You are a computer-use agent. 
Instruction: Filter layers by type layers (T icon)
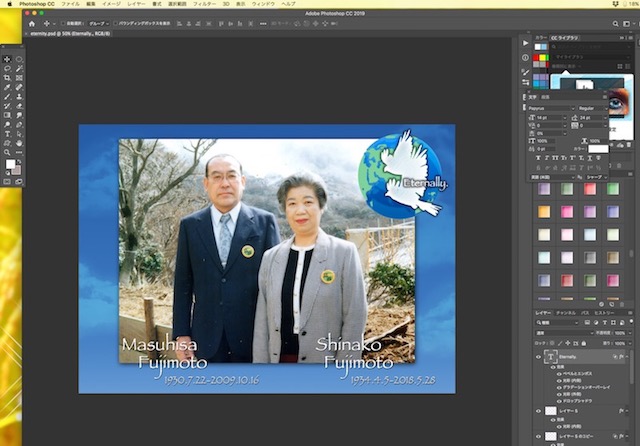coord(604,322)
